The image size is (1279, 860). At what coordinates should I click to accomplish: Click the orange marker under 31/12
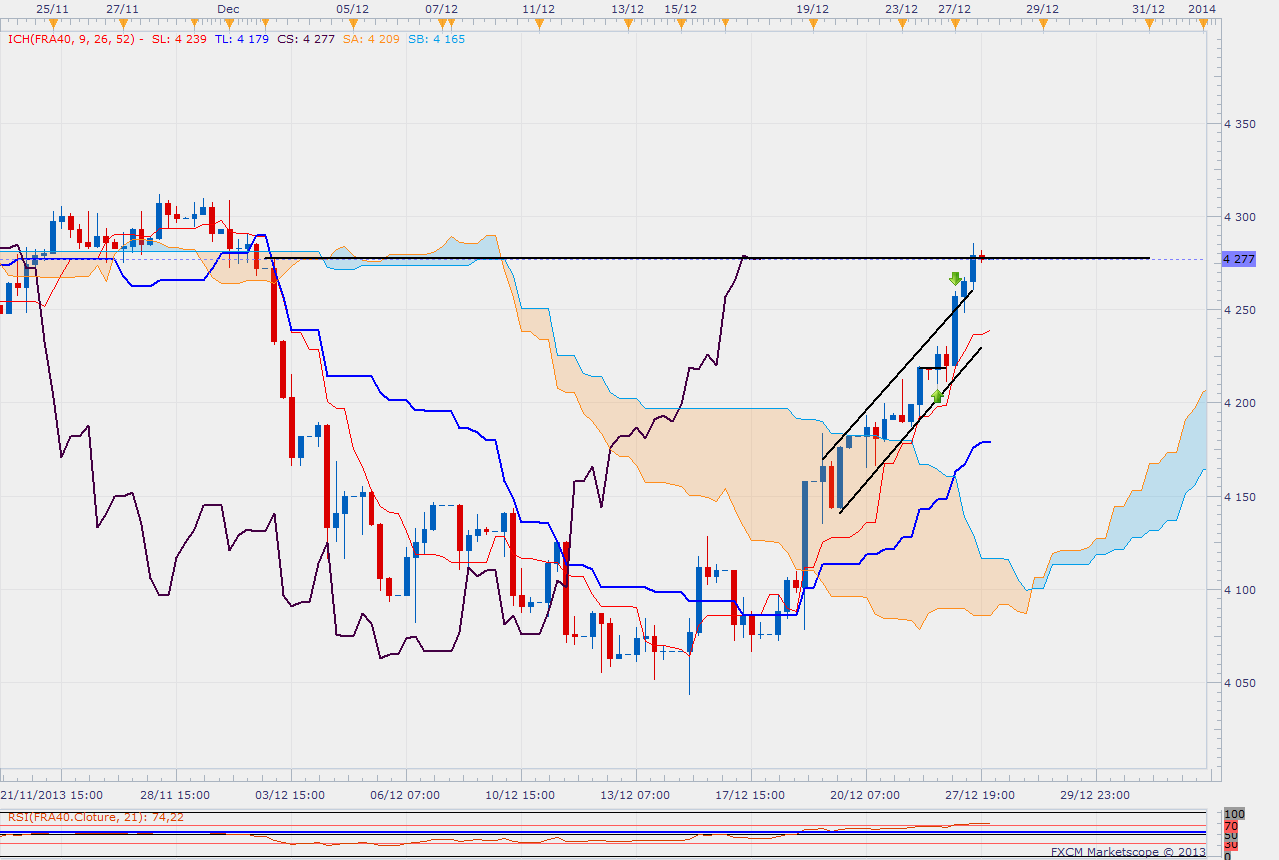[x=1148, y=22]
